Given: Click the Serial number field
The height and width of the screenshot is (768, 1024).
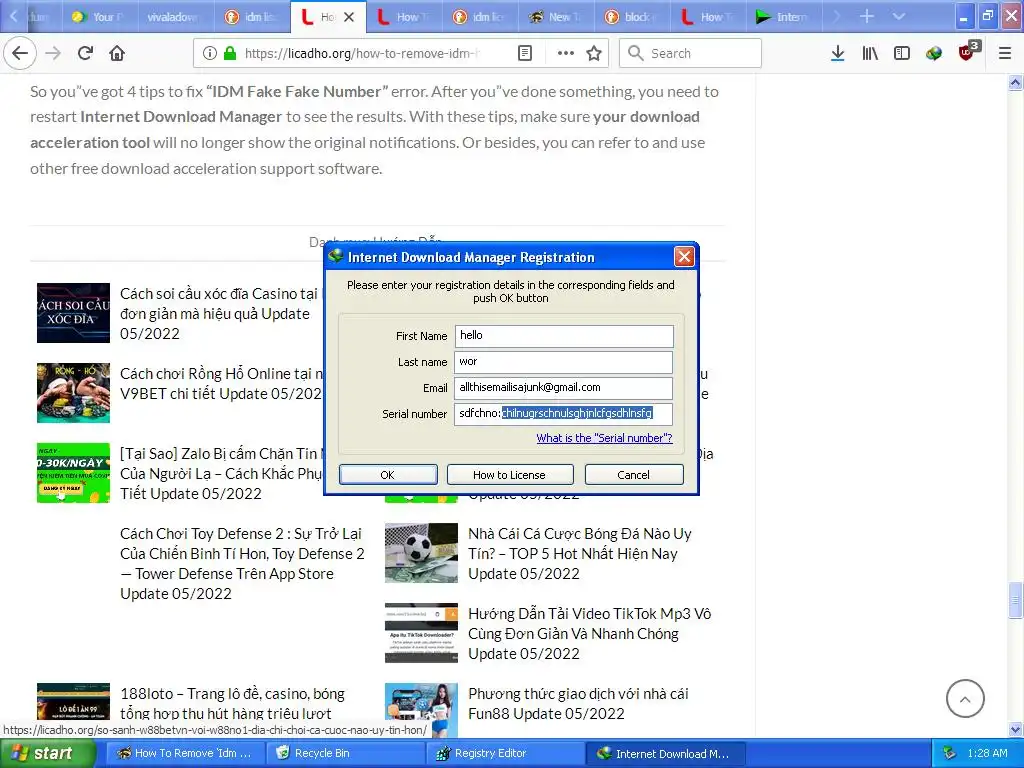Looking at the screenshot, I should [564, 413].
